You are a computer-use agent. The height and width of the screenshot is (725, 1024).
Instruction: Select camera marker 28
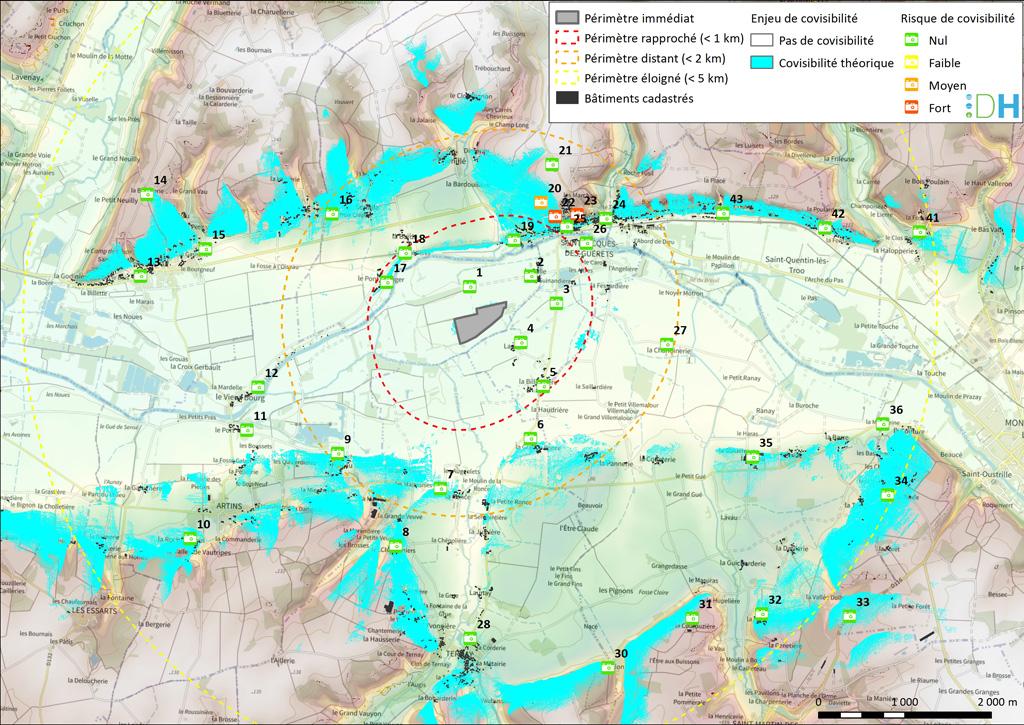pyautogui.click(x=470, y=637)
